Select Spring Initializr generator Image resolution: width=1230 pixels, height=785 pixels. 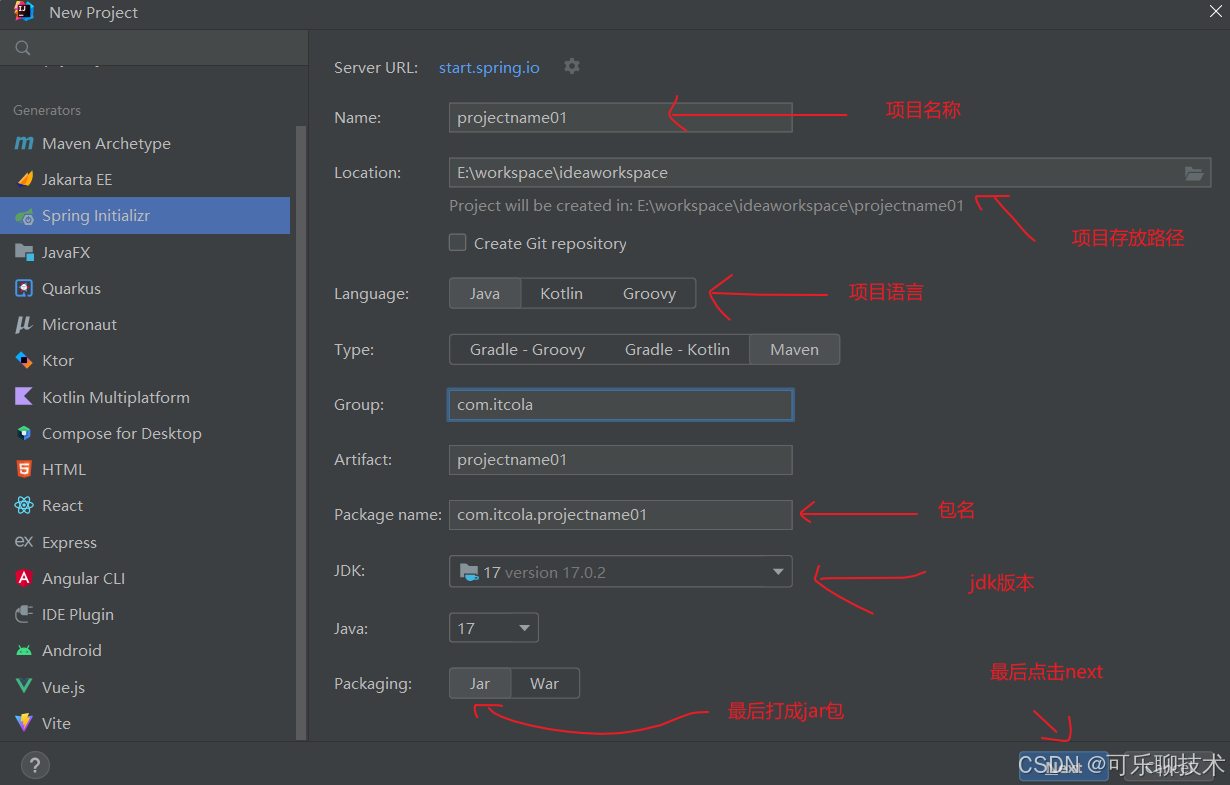point(145,215)
